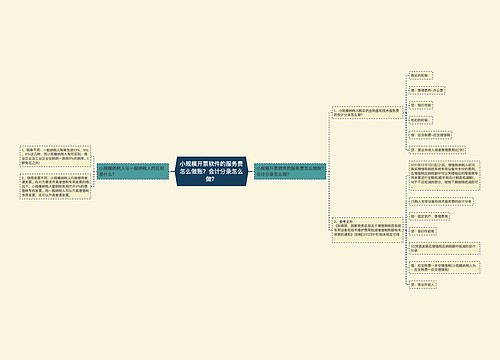The width and height of the screenshot is (500, 360).
Task: Select leaf '贷：营业外收入或者管理费用(红字)'
Action: point(437,150)
